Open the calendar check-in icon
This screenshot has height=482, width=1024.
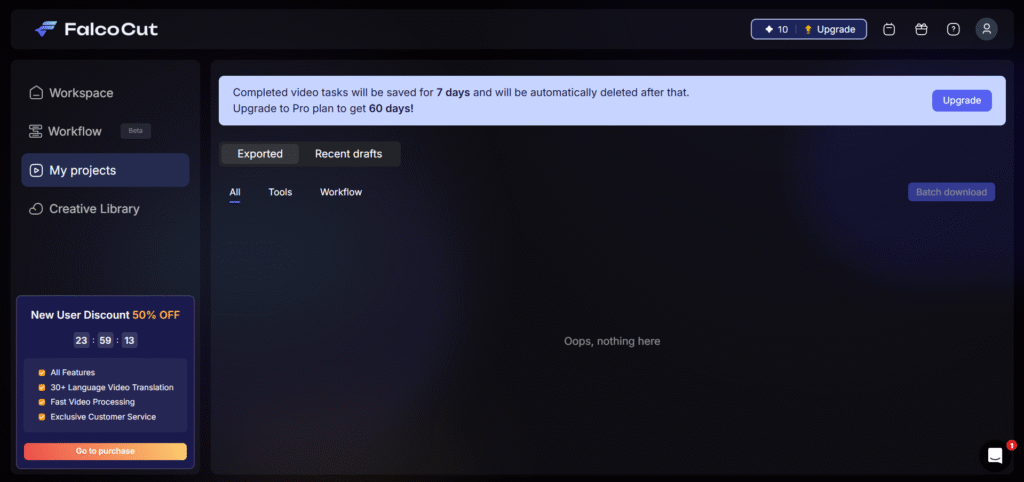[x=889, y=29]
